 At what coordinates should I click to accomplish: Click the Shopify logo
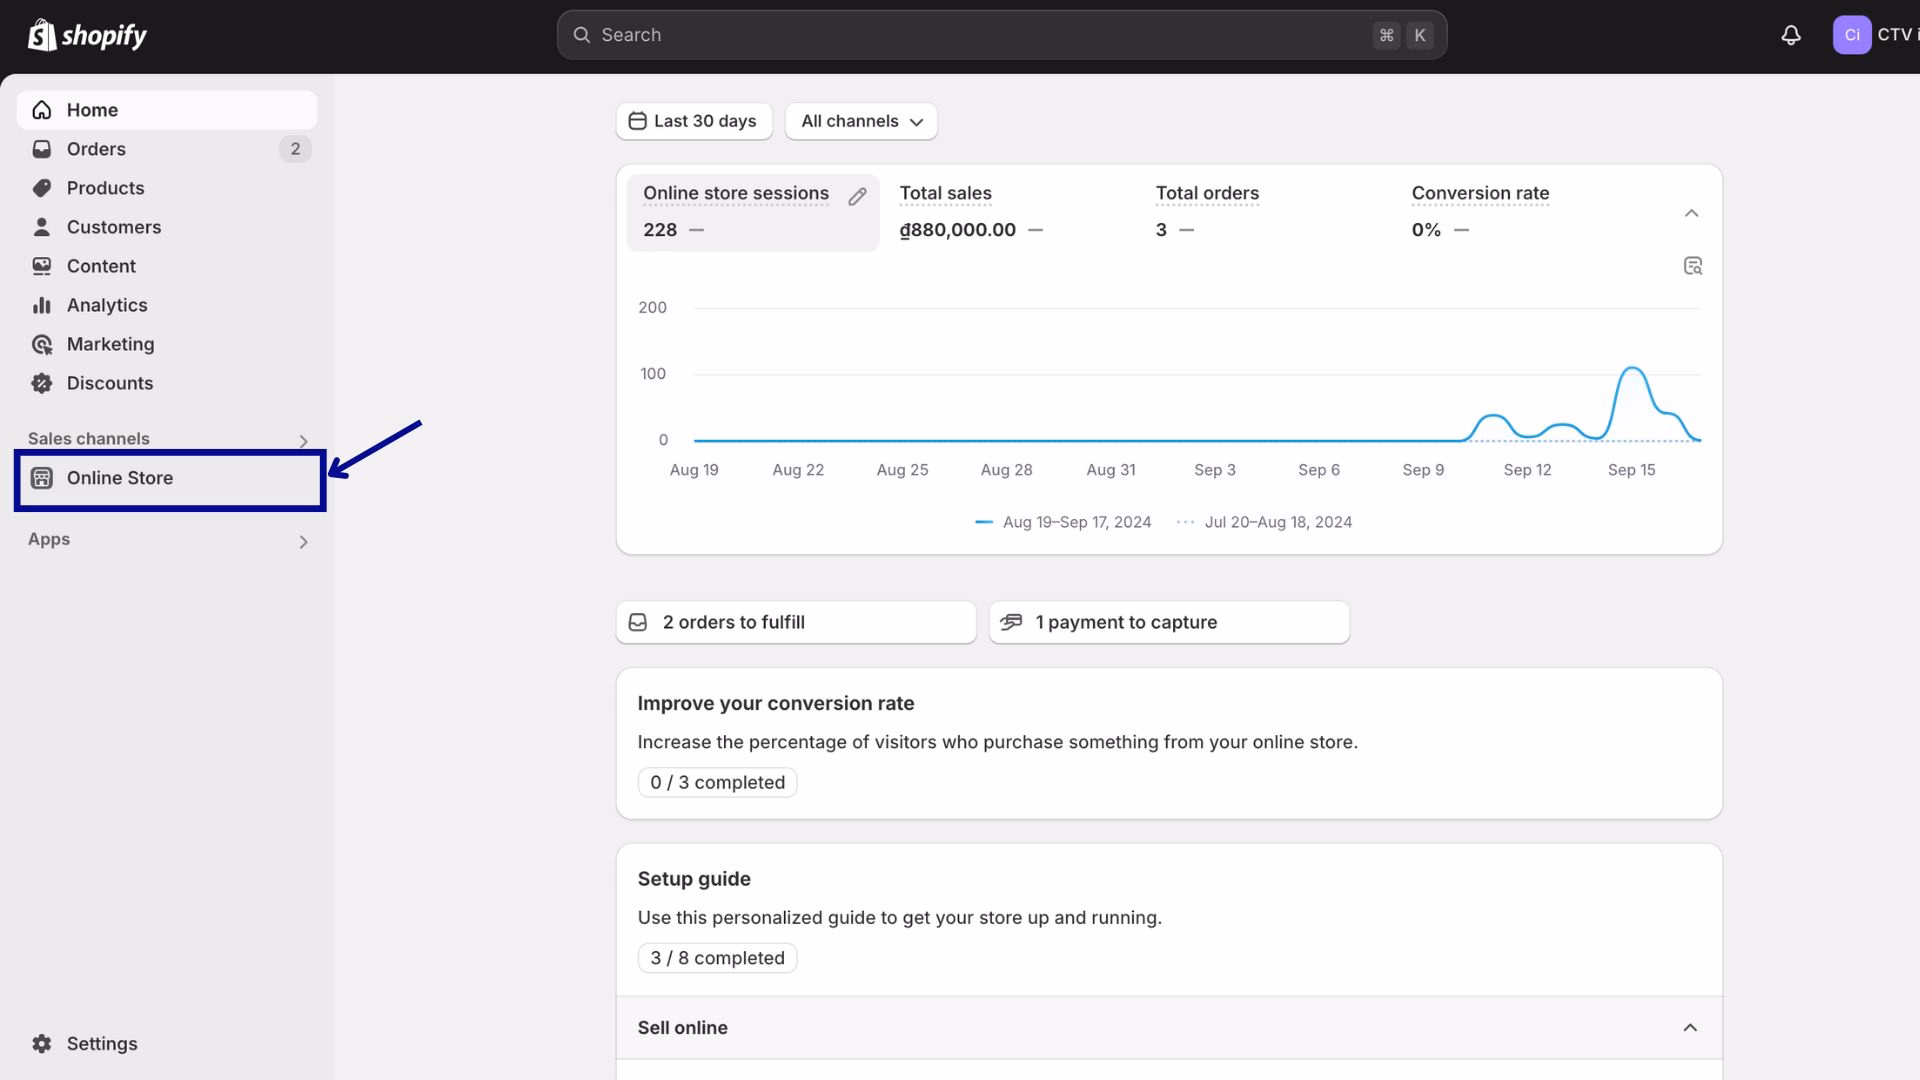tap(87, 35)
